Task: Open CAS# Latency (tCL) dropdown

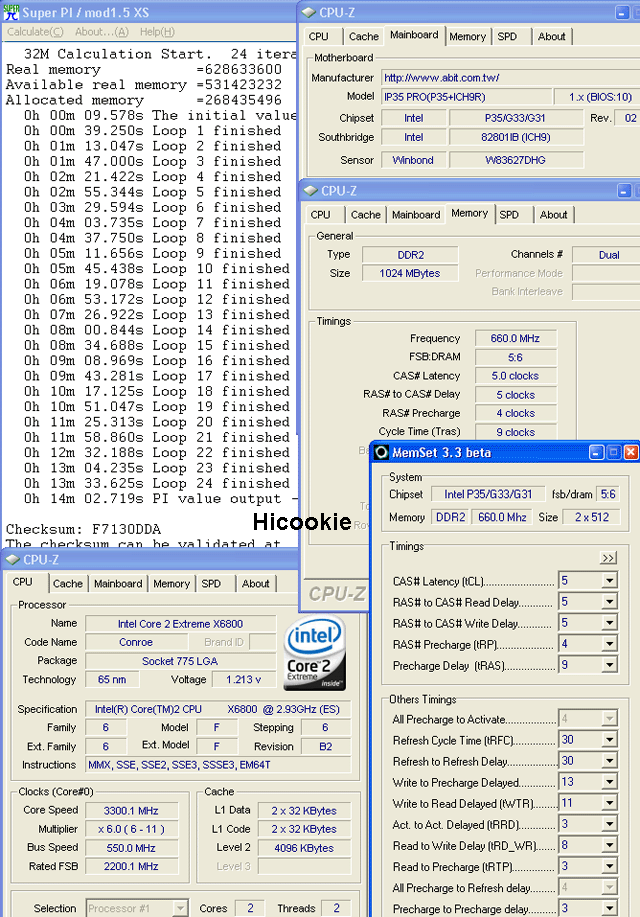Action: click(610, 581)
